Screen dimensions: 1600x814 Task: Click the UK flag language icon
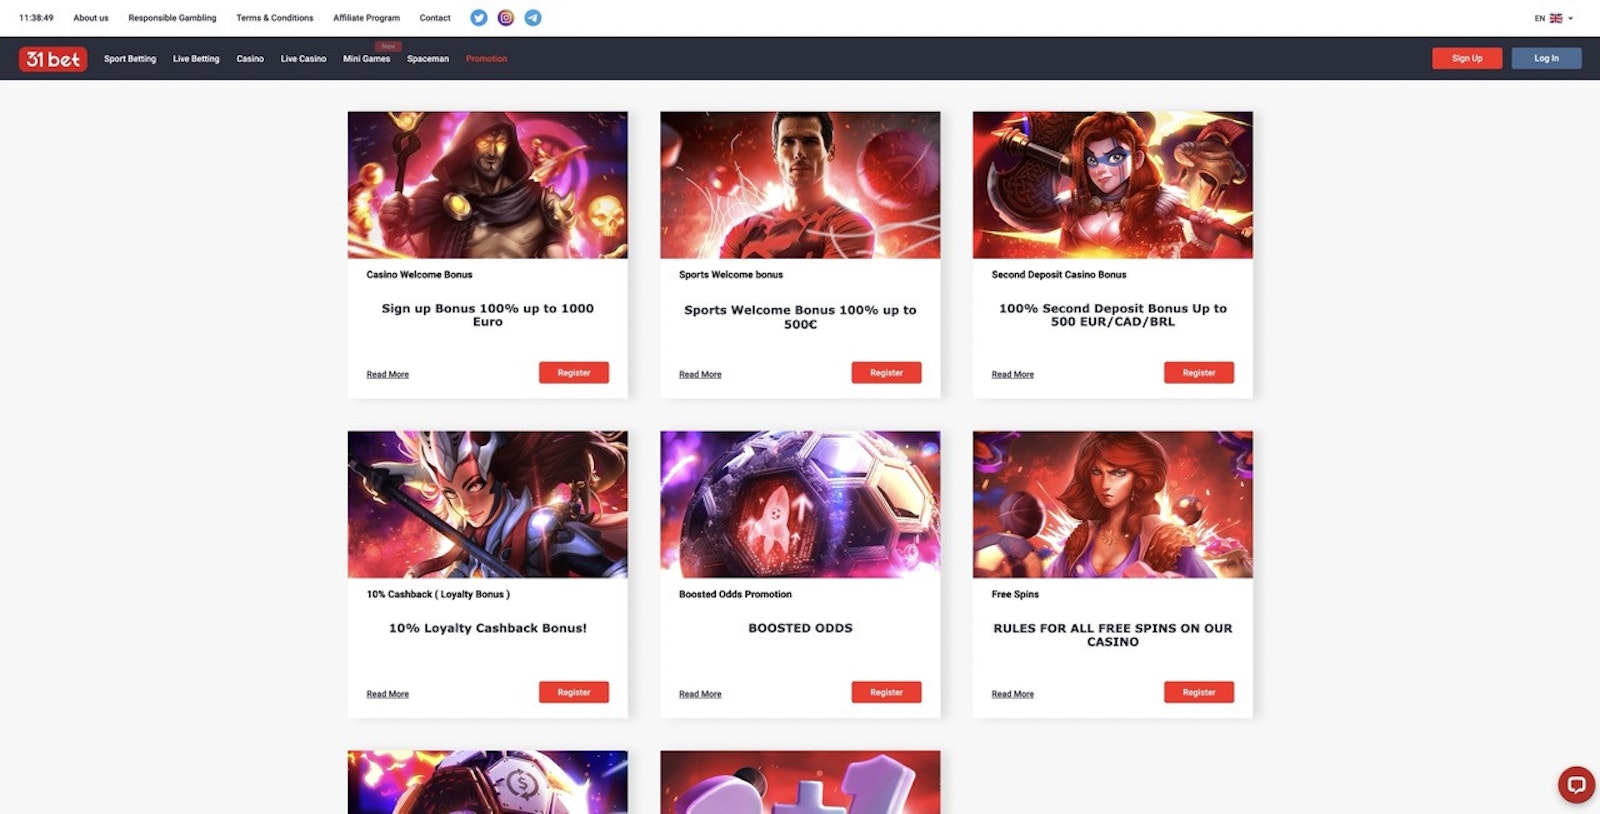(1556, 18)
